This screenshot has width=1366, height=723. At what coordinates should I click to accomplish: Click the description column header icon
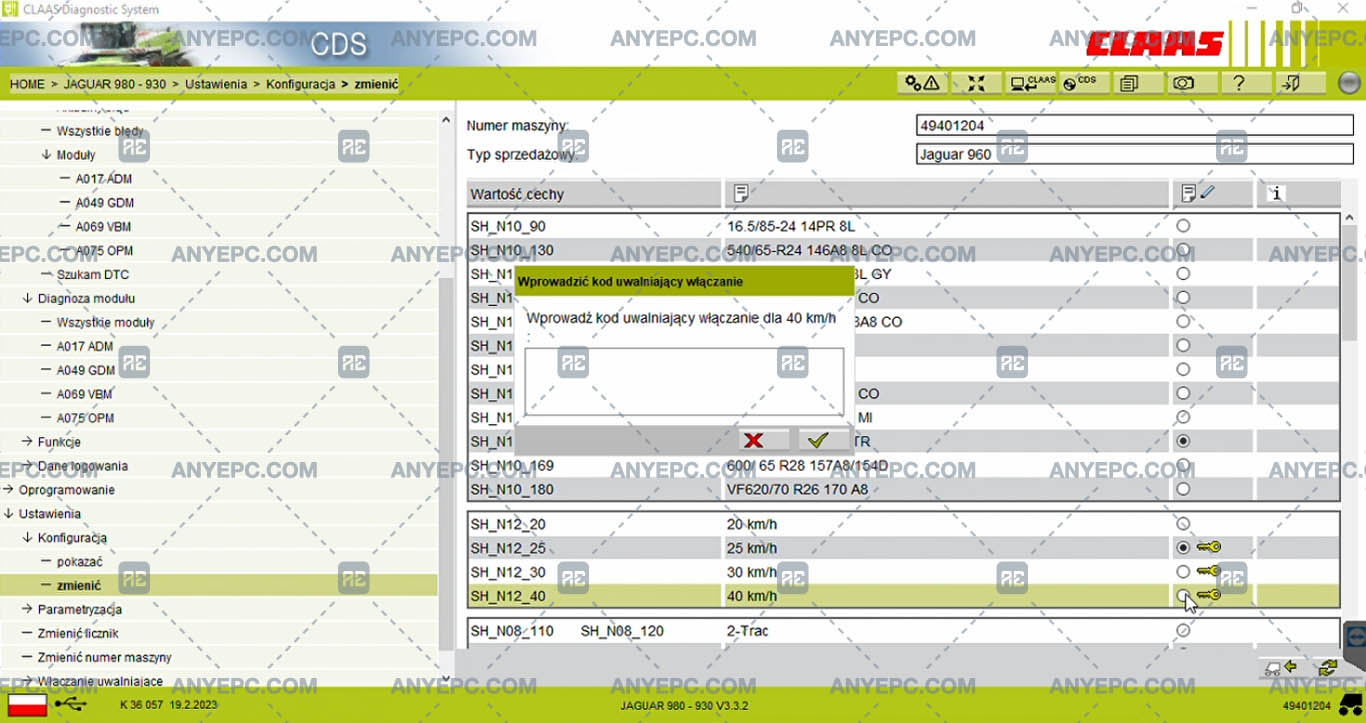[741, 193]
